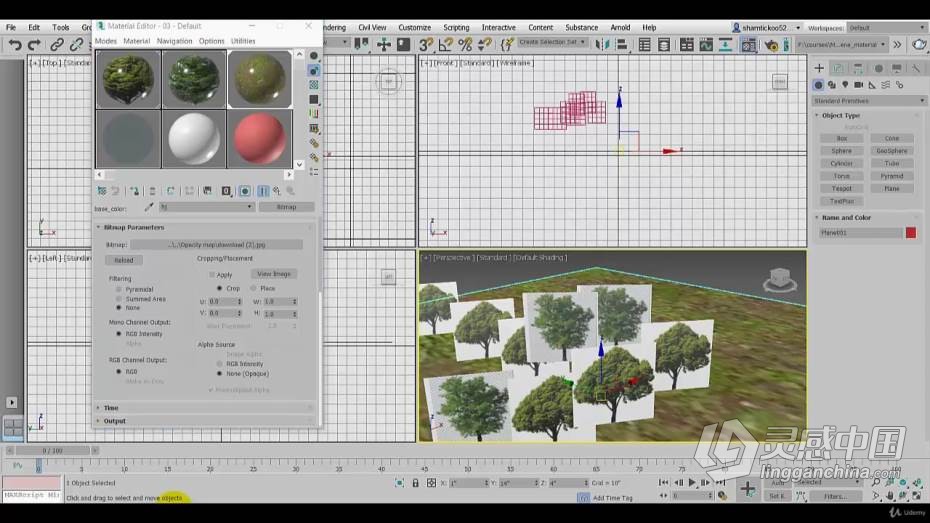The height and width of the screenshot is (523, 930).
Task: Click the Bitmap type button
Action: [x=286, y=207]
